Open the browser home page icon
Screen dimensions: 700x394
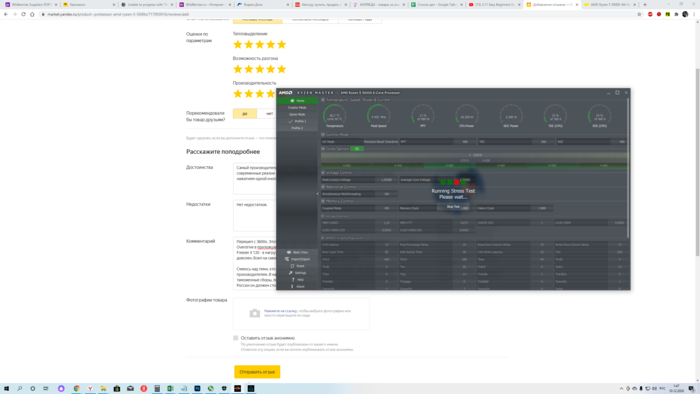coord(32,14)
